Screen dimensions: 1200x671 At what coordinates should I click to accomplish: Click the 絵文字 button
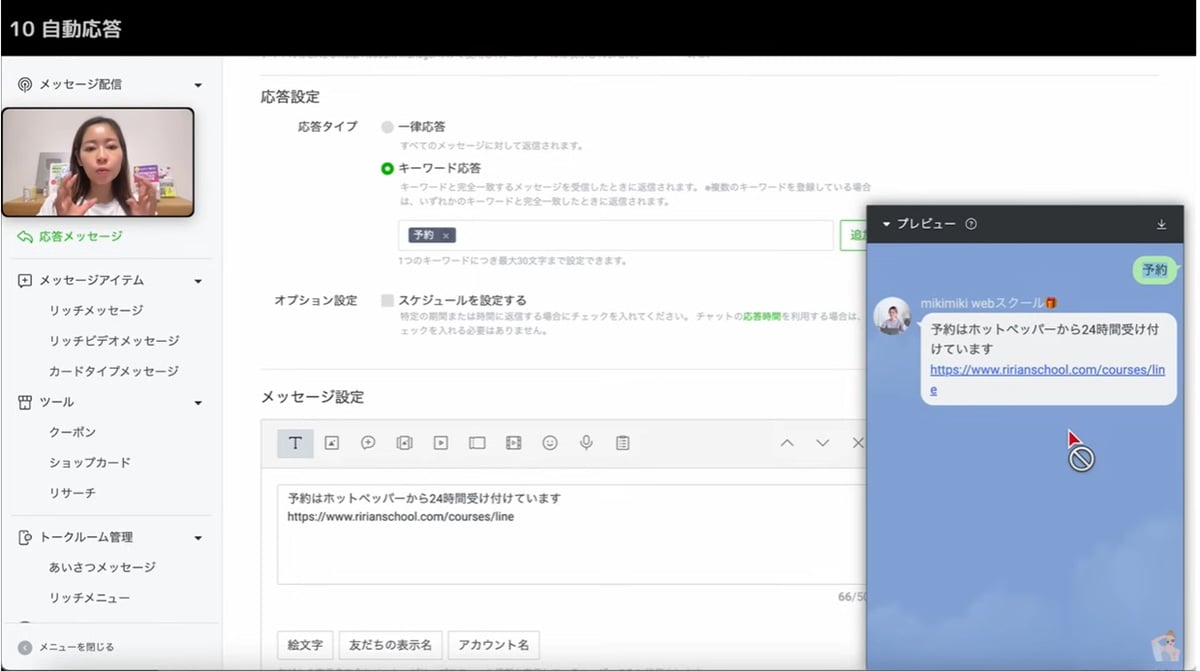[305, 645]
